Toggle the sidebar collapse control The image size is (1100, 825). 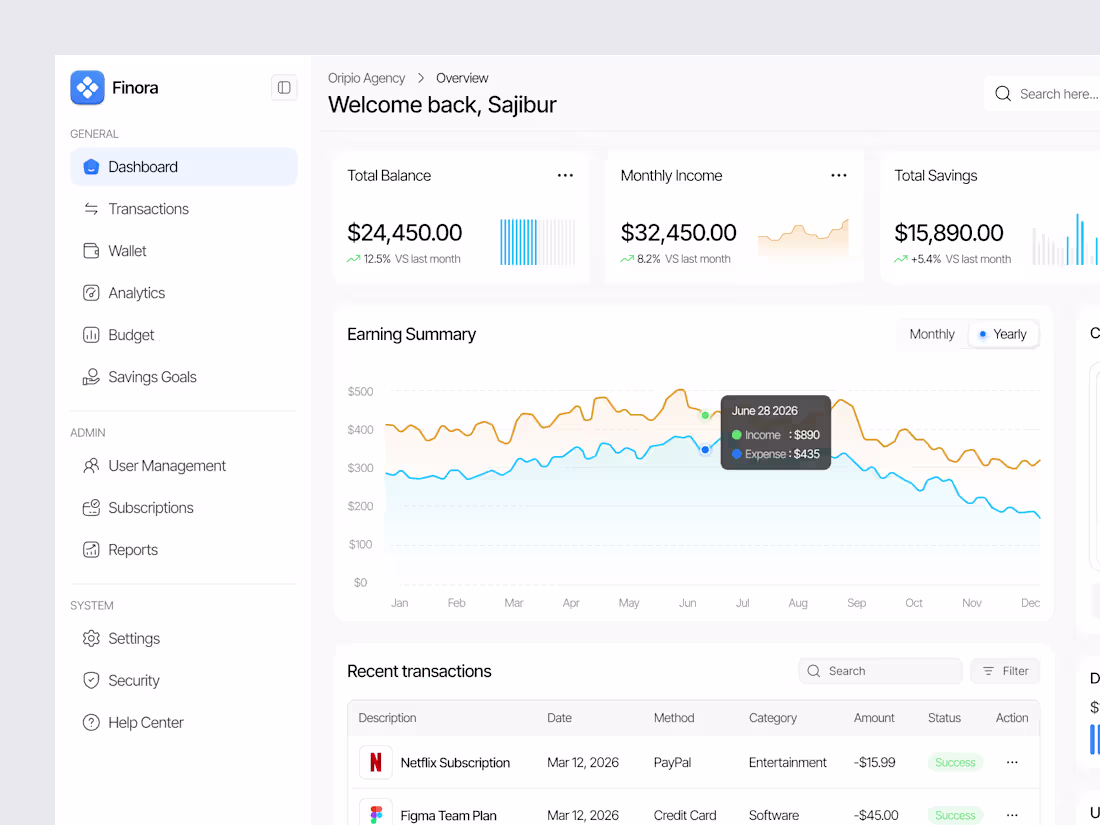(x=284, y=87)
